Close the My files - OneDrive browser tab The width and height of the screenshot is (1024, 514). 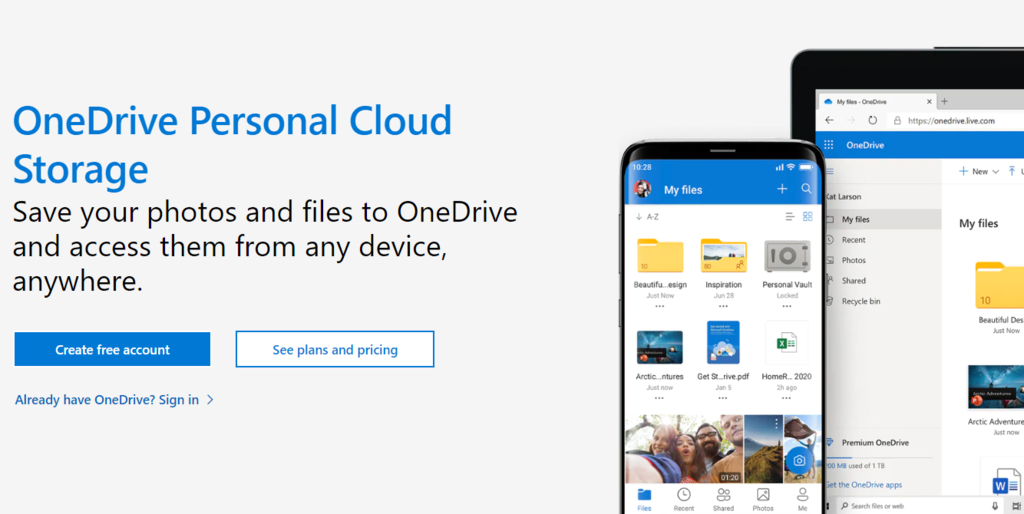930,101
